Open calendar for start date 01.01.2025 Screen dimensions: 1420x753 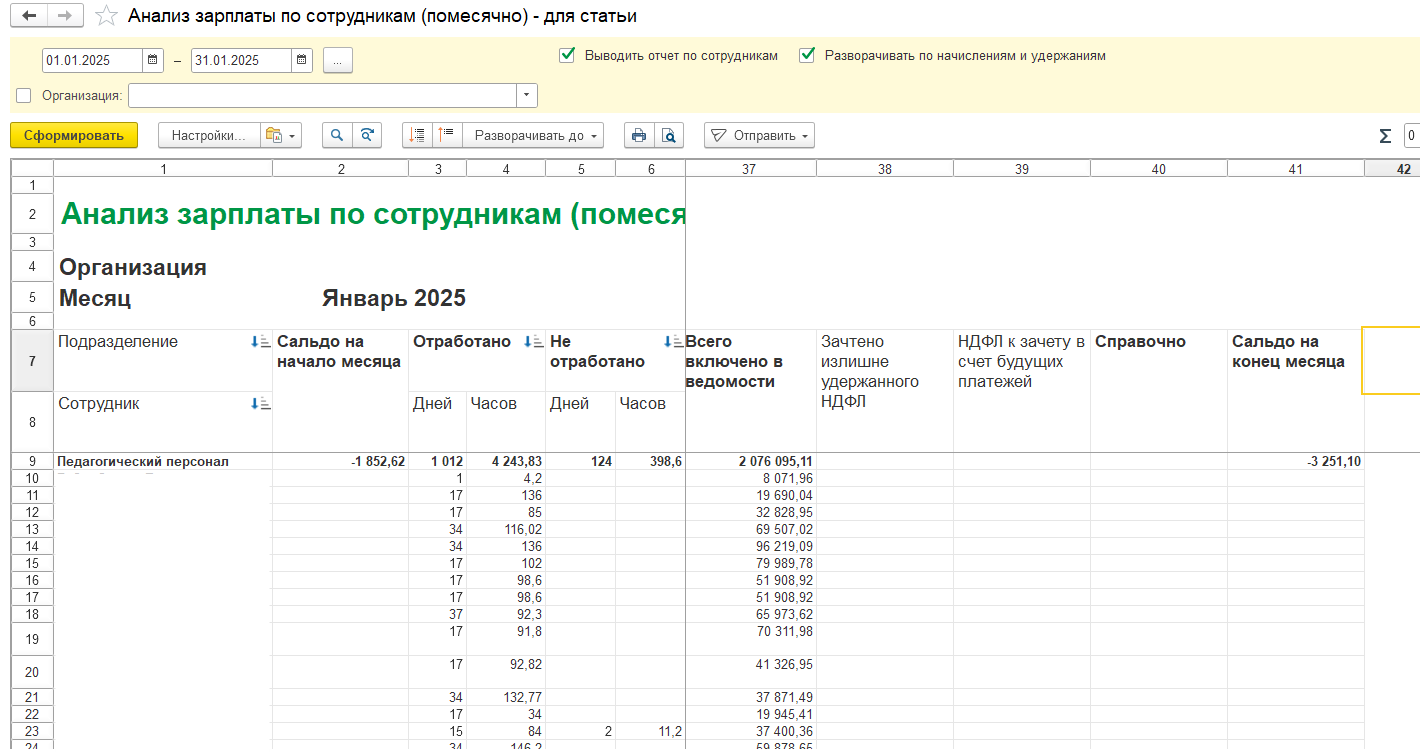pos(153,60)
